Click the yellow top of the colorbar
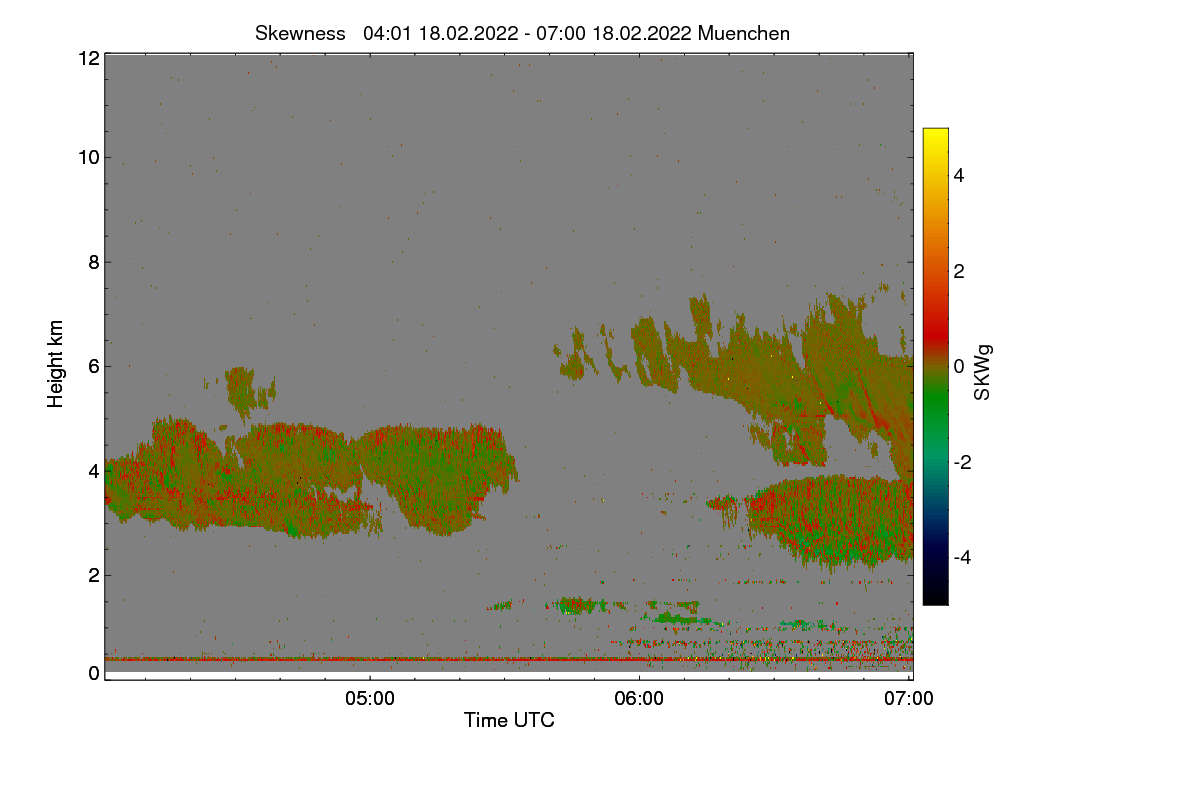Image resolution: width=1200 pixels, height=800 pixels. click(935, 137)
